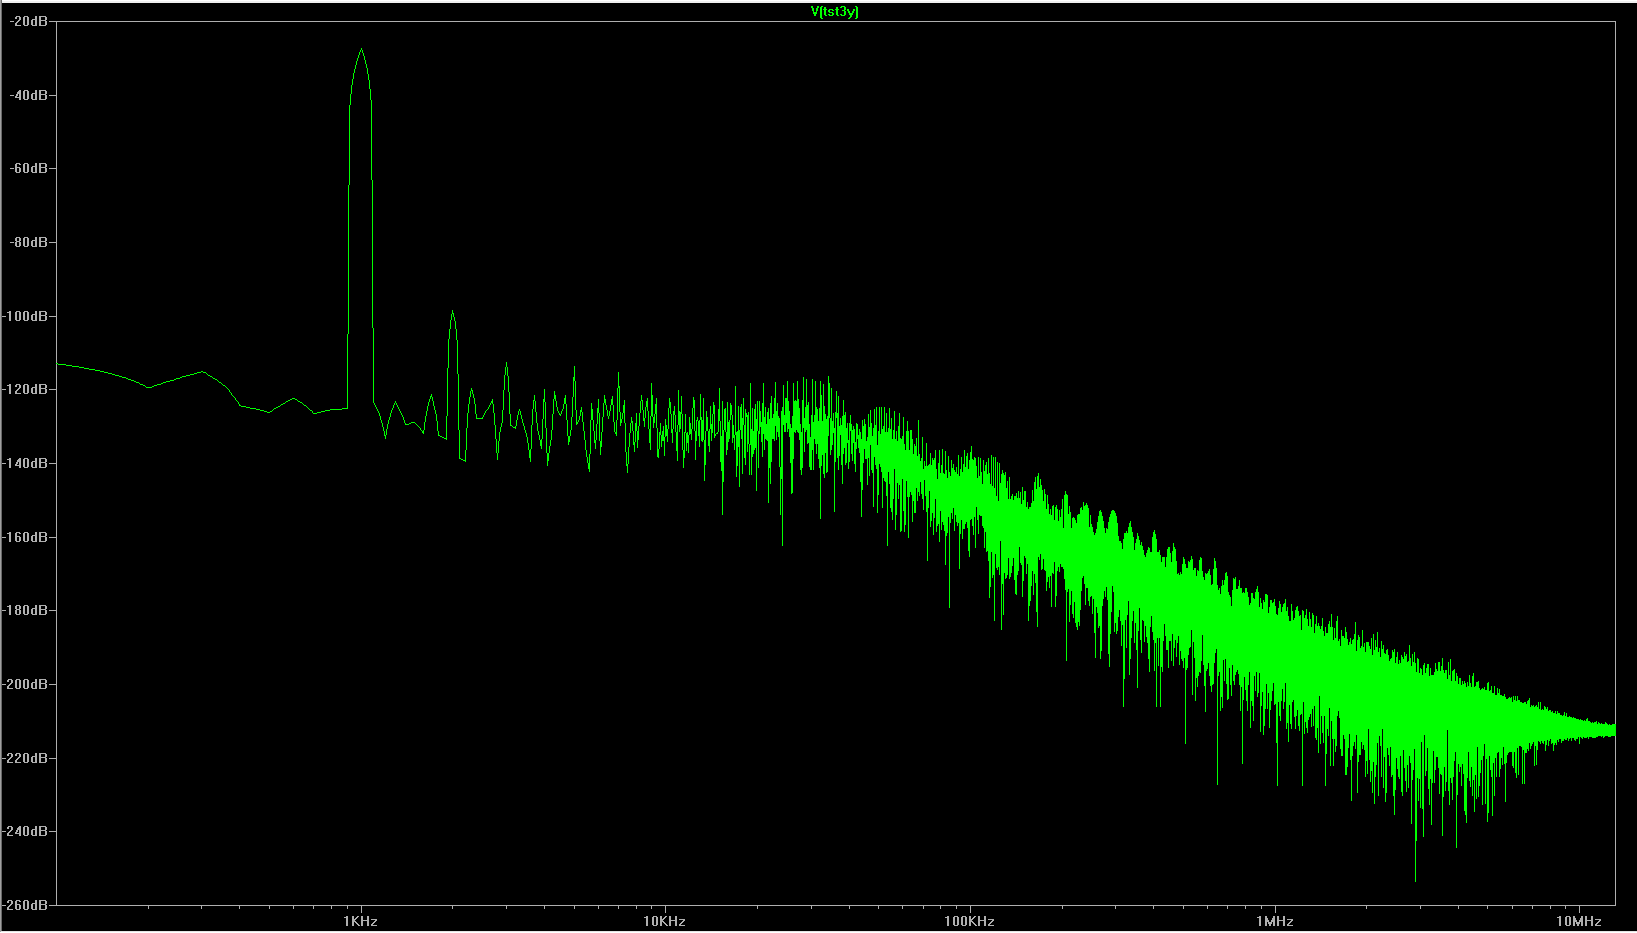Click the 100KHz frequency axis label

pos(970,921)
